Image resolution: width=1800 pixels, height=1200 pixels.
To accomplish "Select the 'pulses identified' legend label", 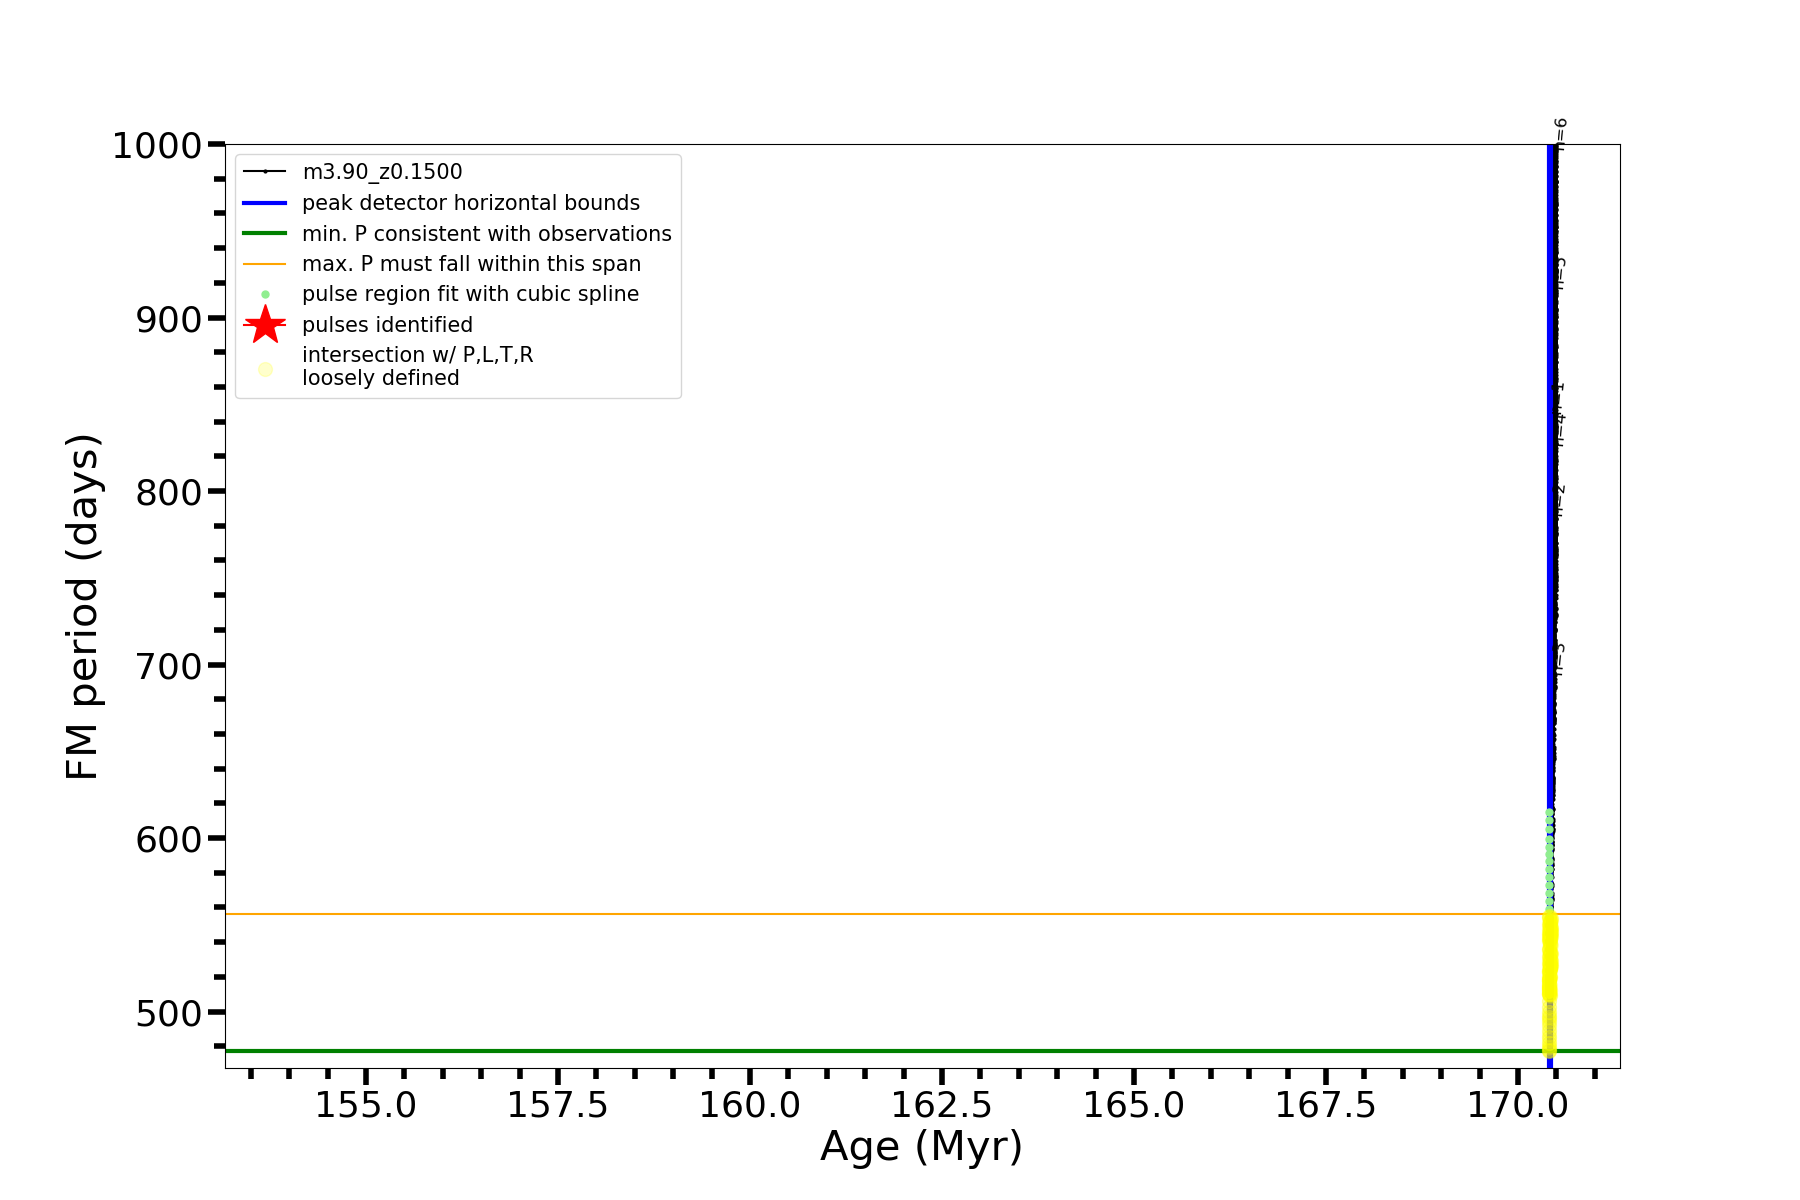I will 387,325.
